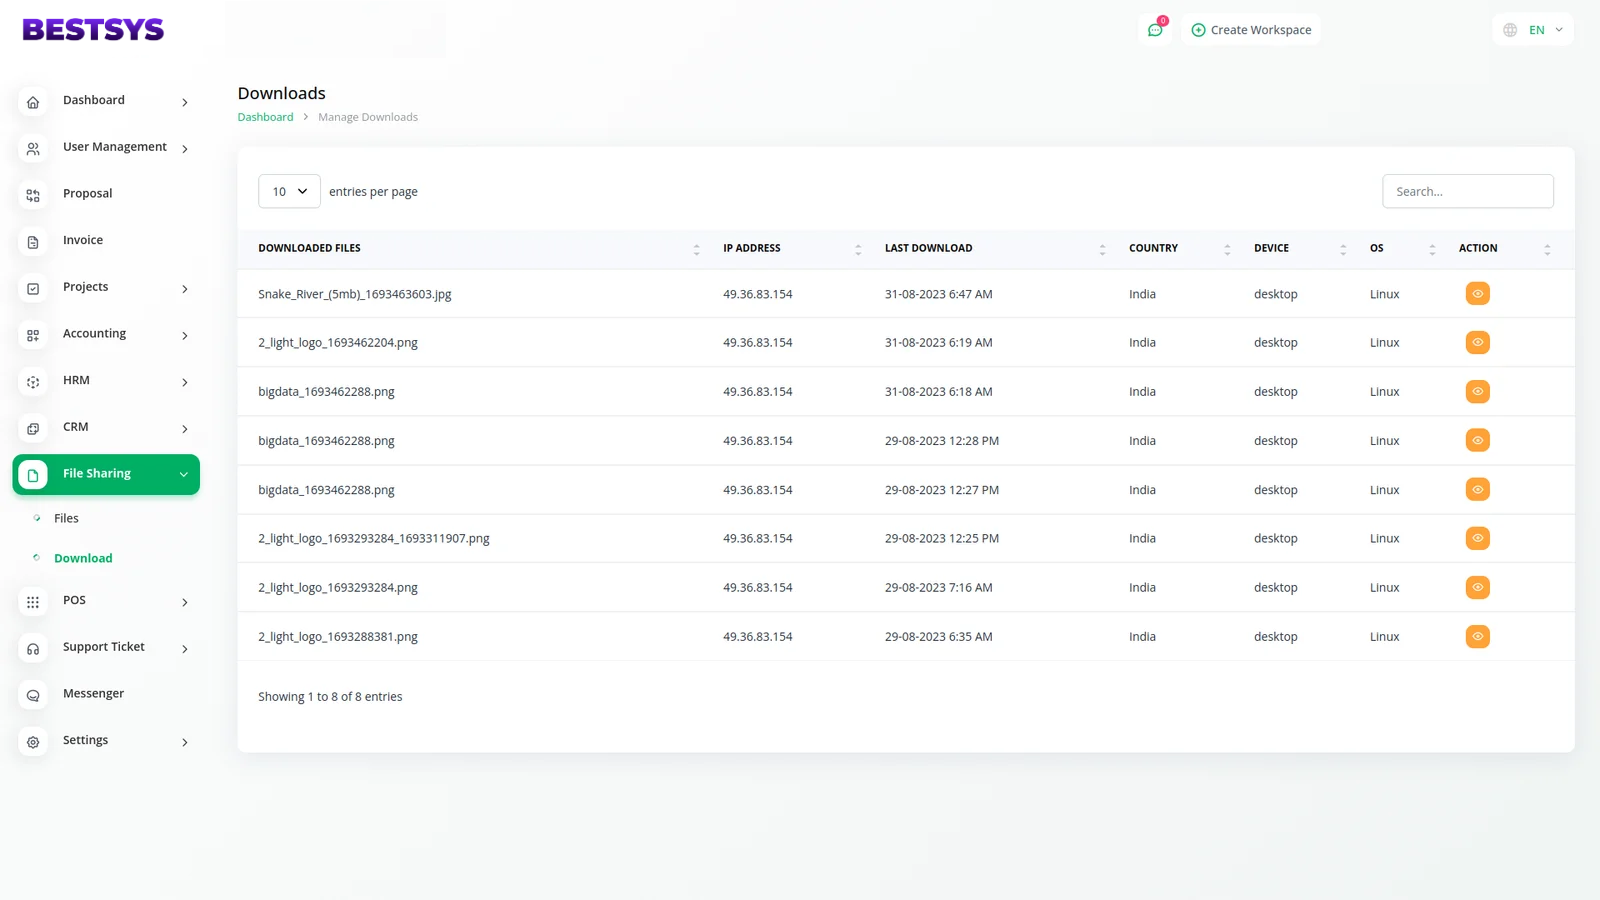
Task: Click the Search input field
Action: (x=1467, y=191)
